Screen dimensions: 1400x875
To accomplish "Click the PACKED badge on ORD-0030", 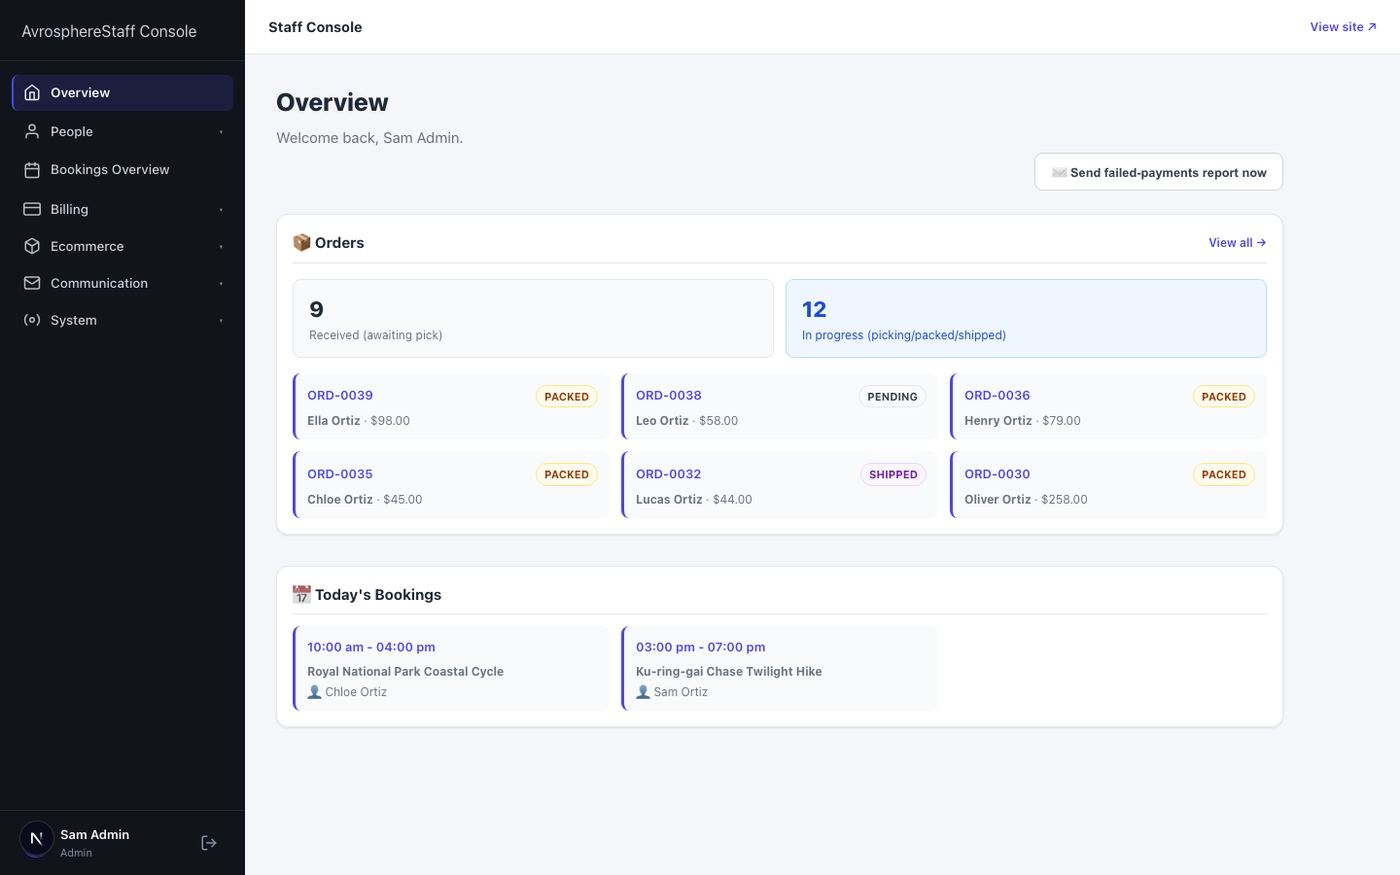I will 1223,475.
